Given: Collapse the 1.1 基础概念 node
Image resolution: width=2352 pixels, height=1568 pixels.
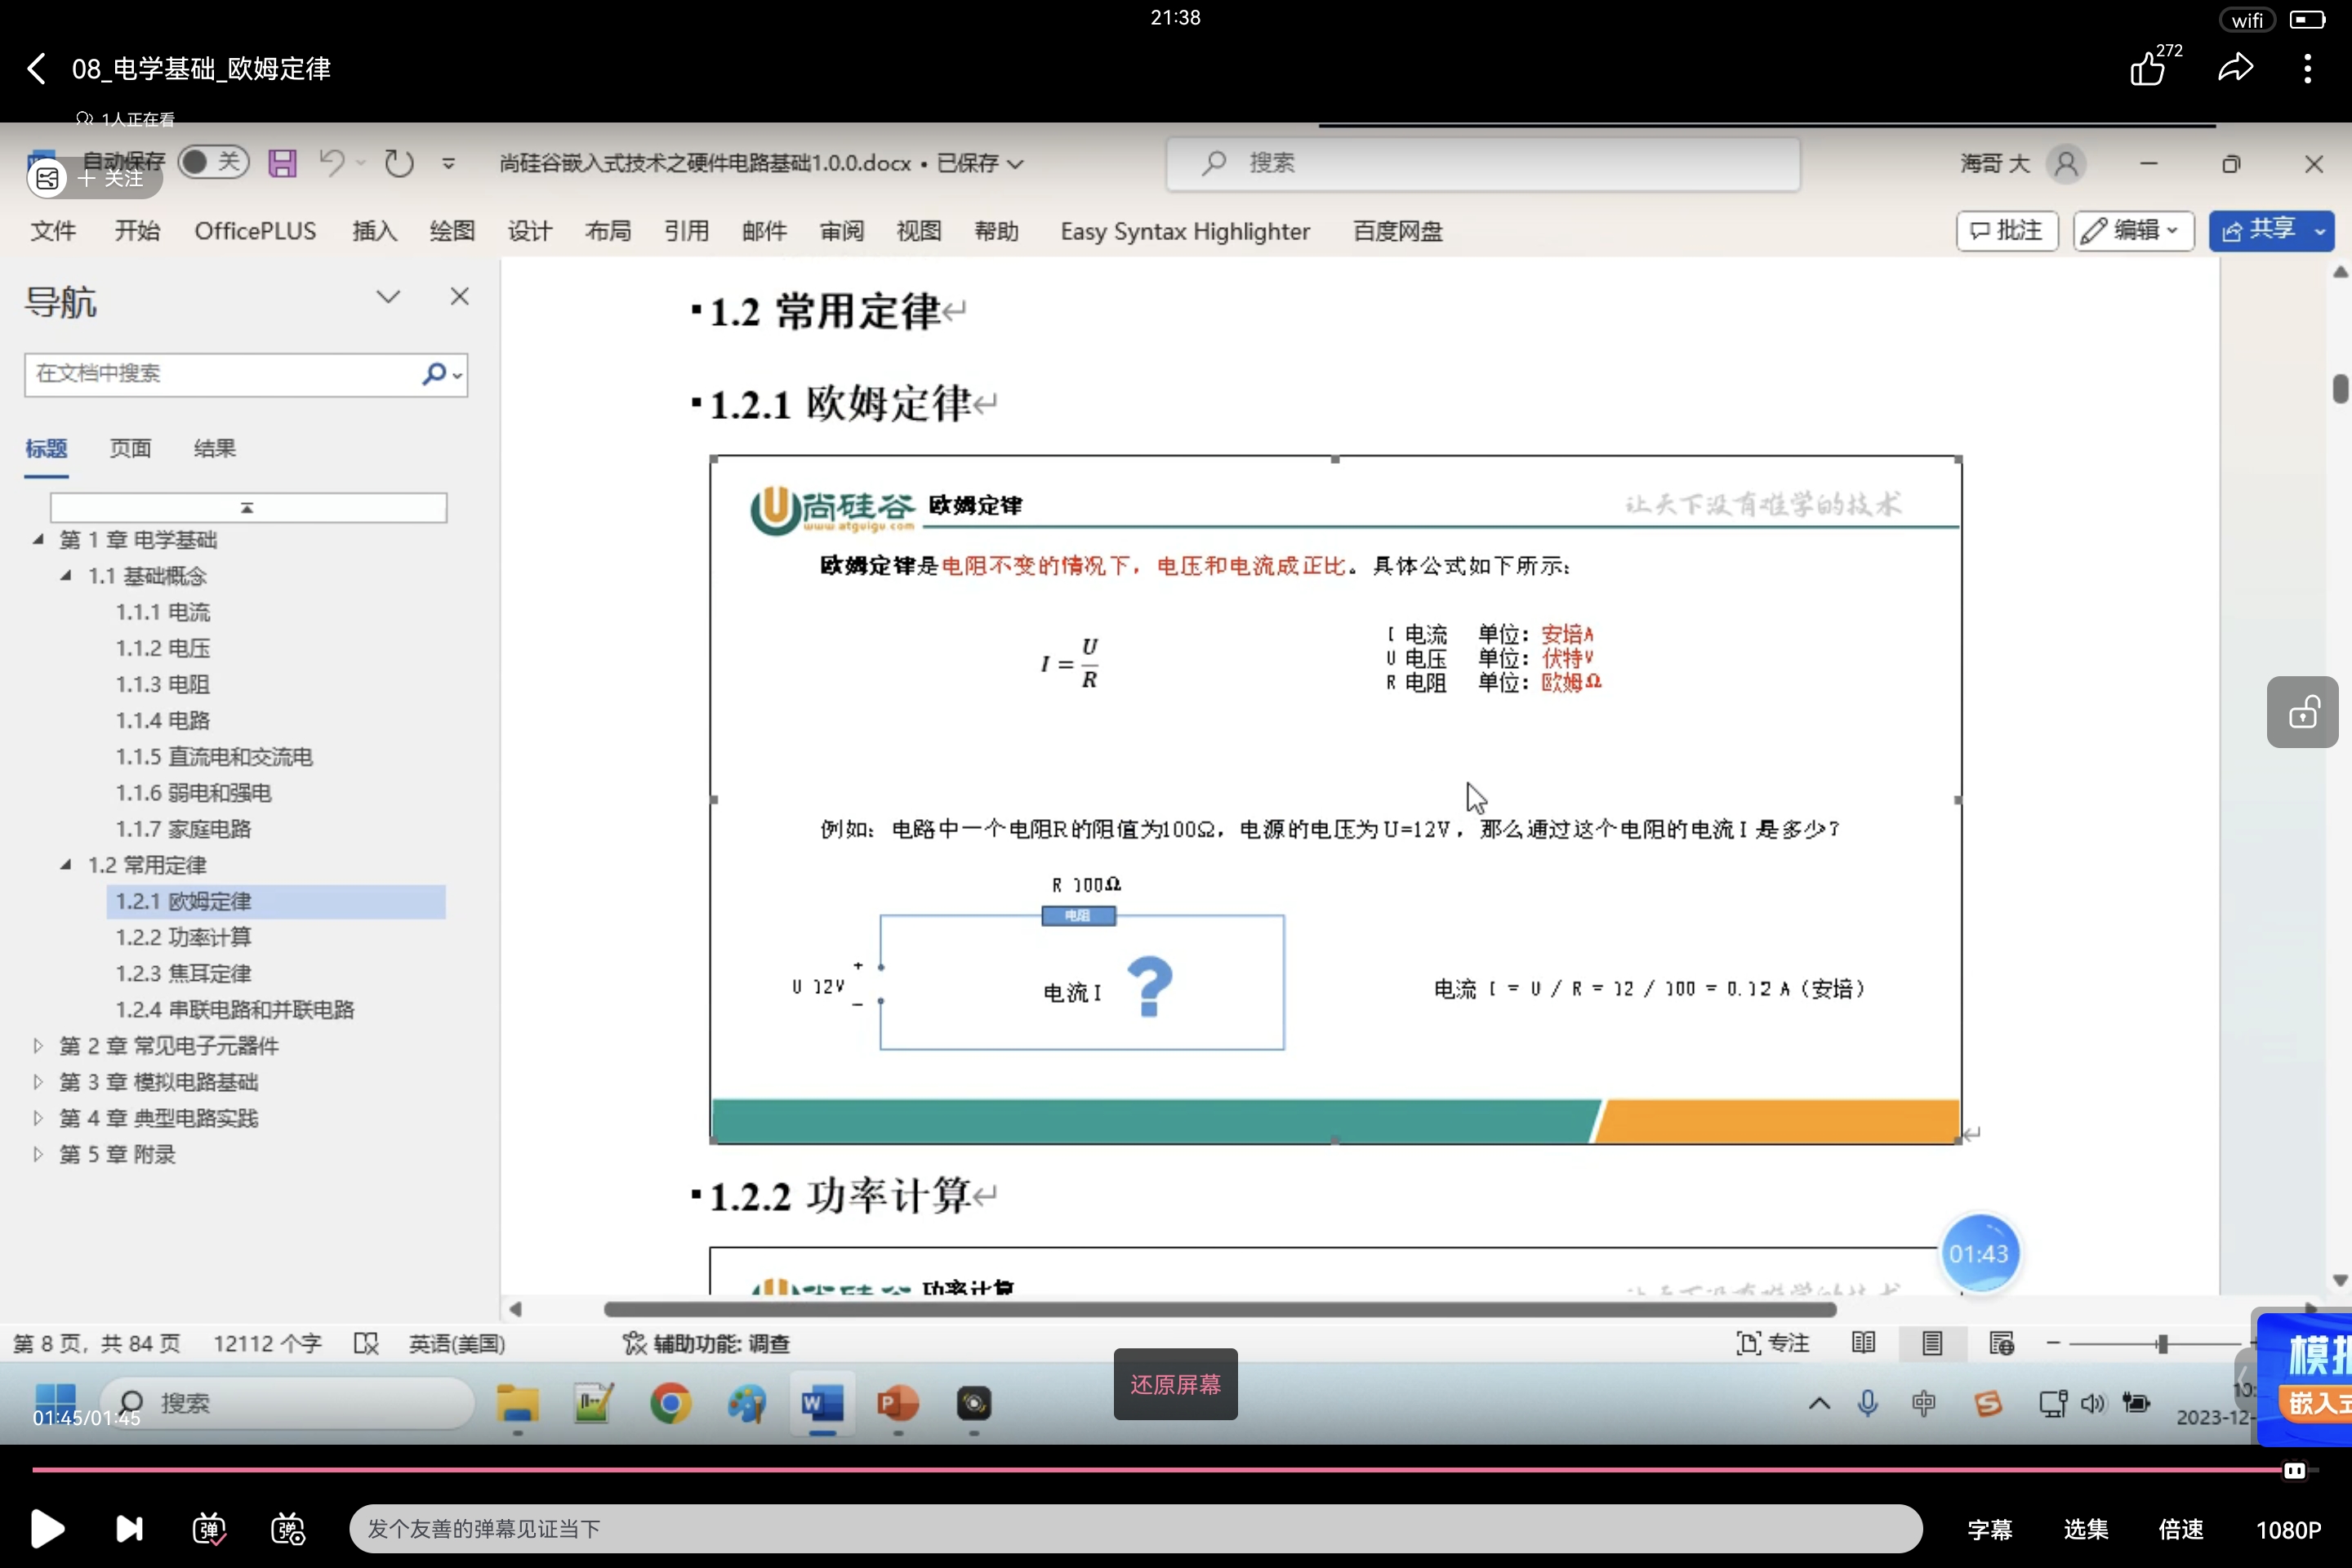Looking at the screenshot, I should click(x=66, y=575).
